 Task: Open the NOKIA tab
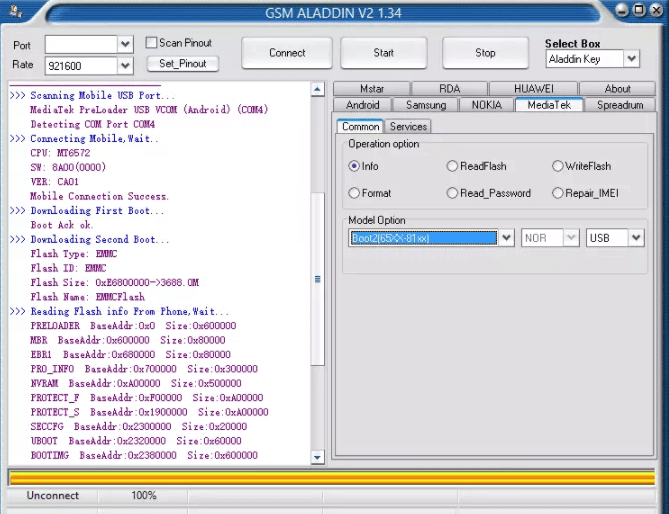[x=486, y=105]
